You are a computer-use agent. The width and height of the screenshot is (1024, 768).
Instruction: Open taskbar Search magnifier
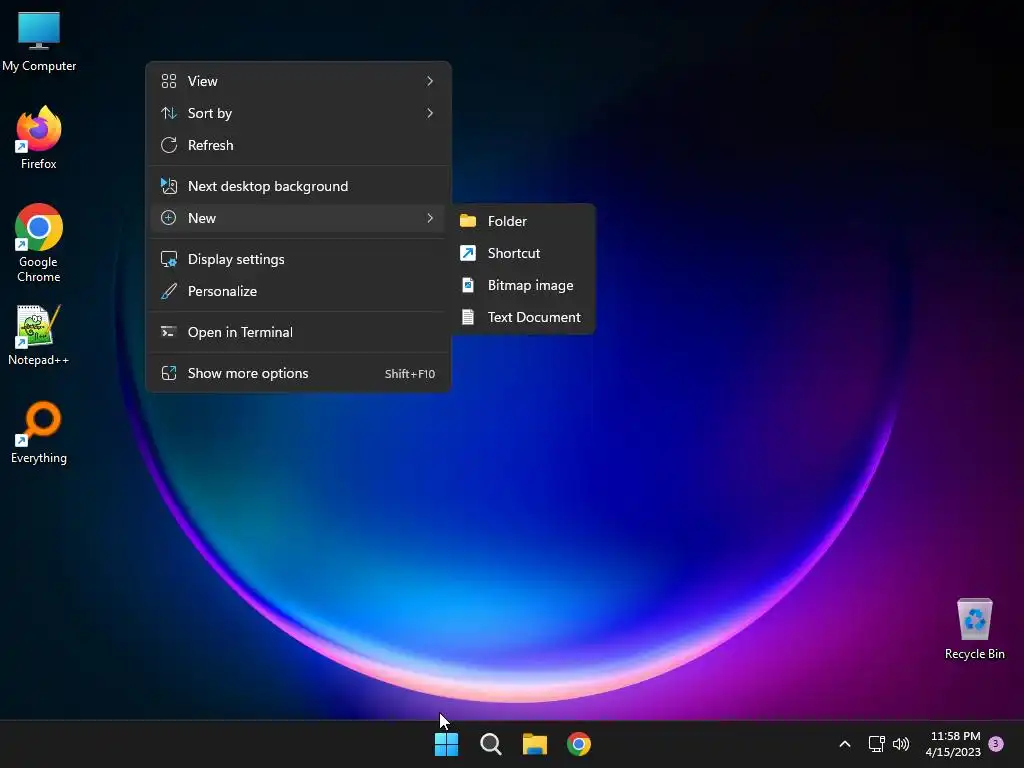490,744
